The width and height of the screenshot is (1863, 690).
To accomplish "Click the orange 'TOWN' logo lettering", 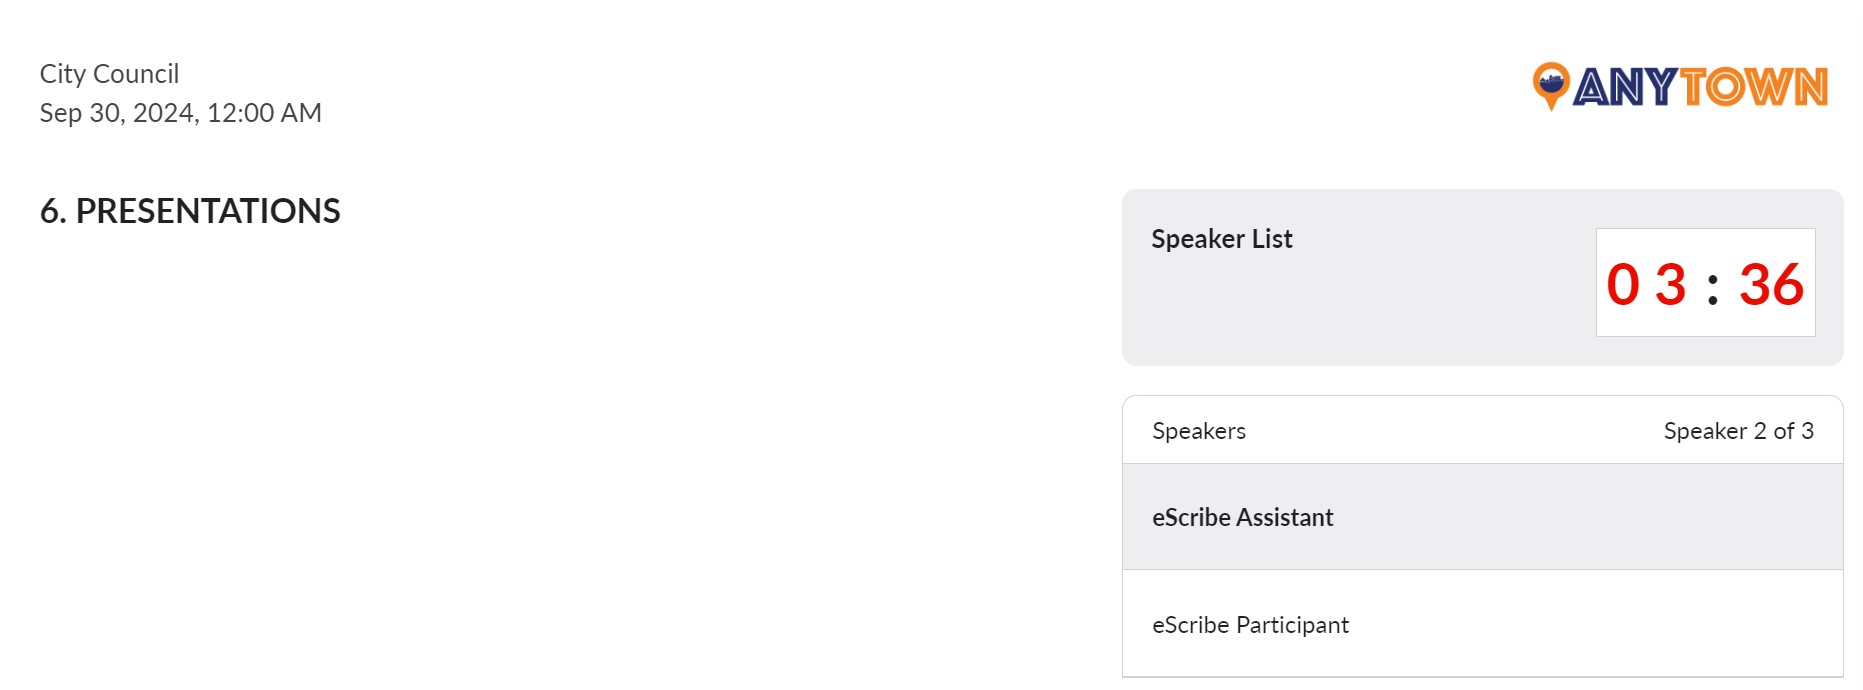I will [1754, 88].
